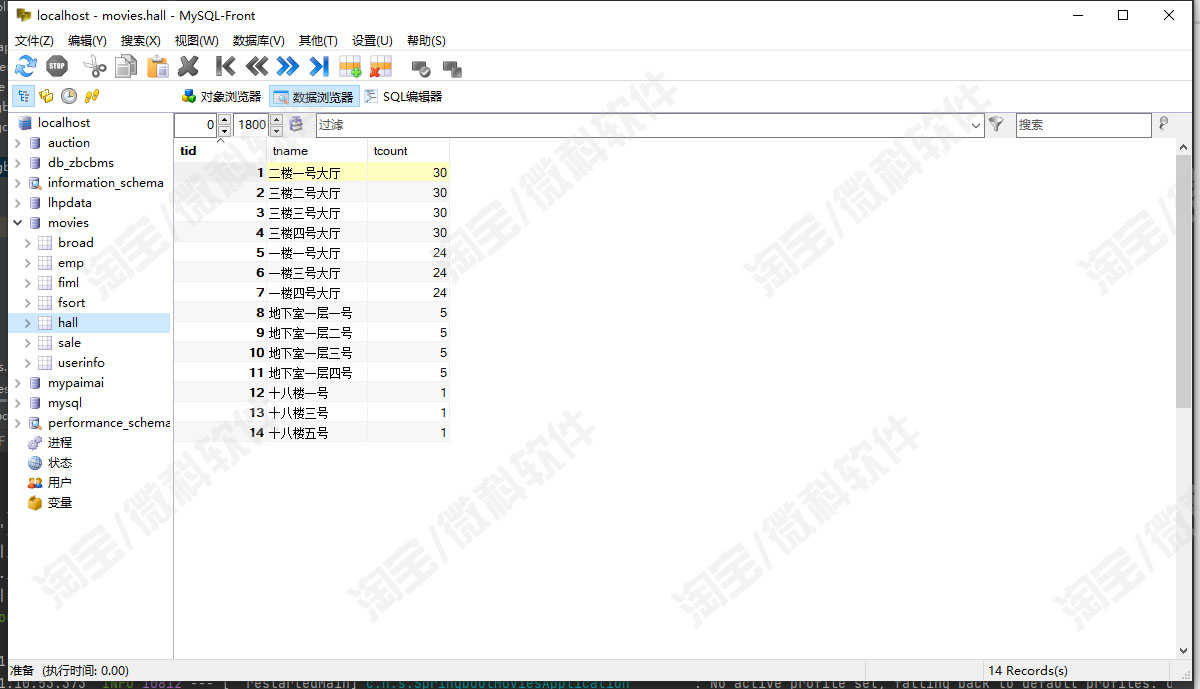Open the 其他(T) menu
The image size is (1200, 689).
click(x=318, y=40)
